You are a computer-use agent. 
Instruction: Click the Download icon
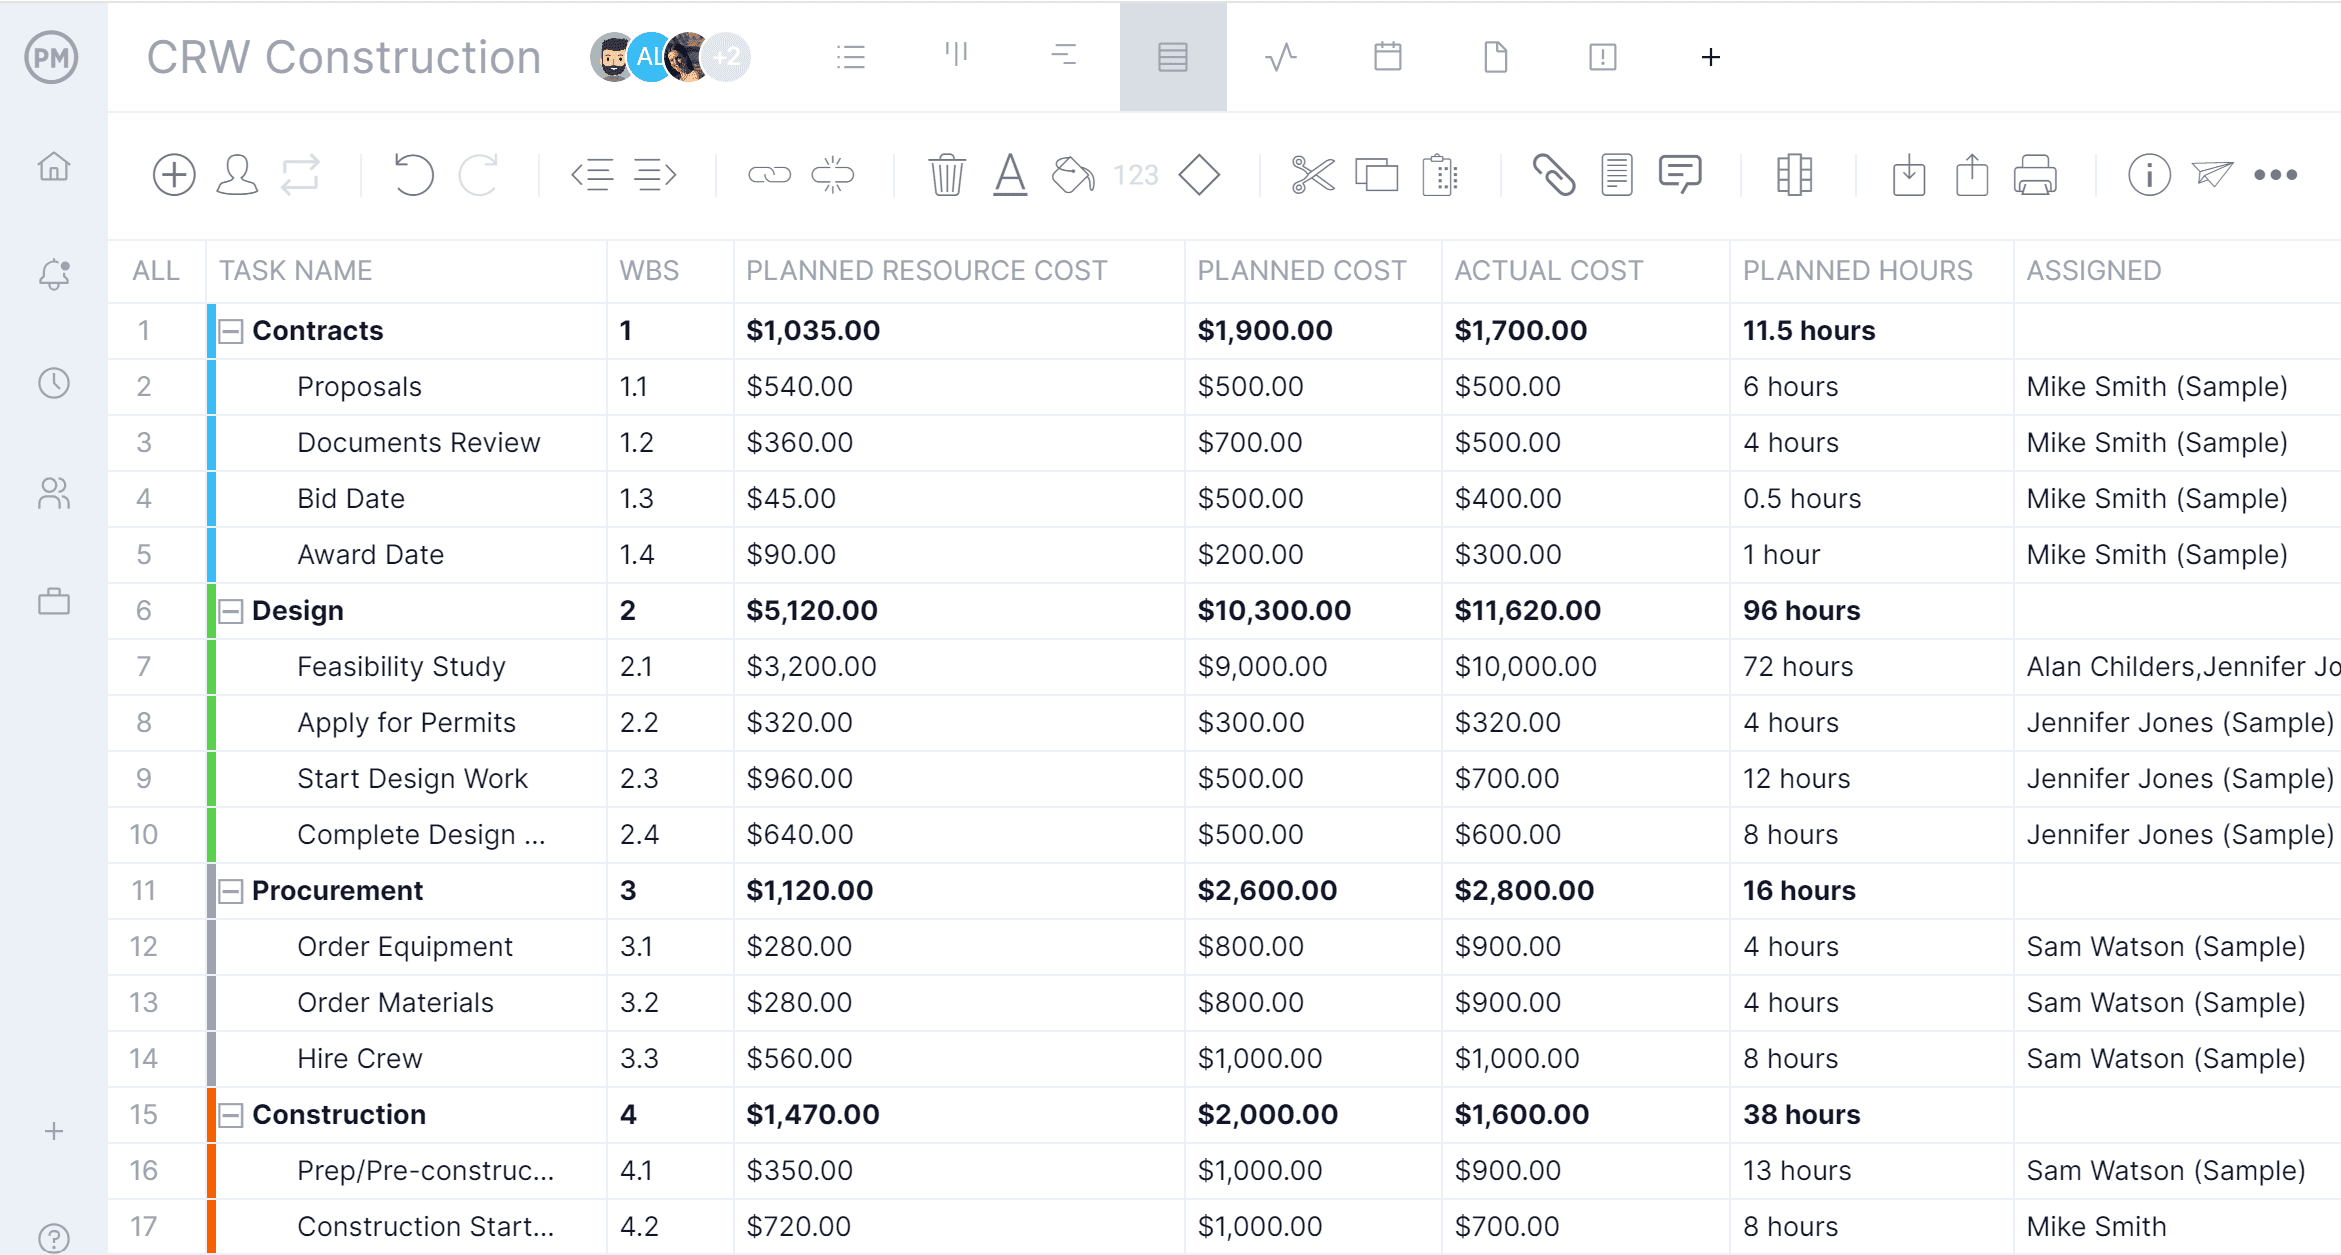click(1909, 173)
